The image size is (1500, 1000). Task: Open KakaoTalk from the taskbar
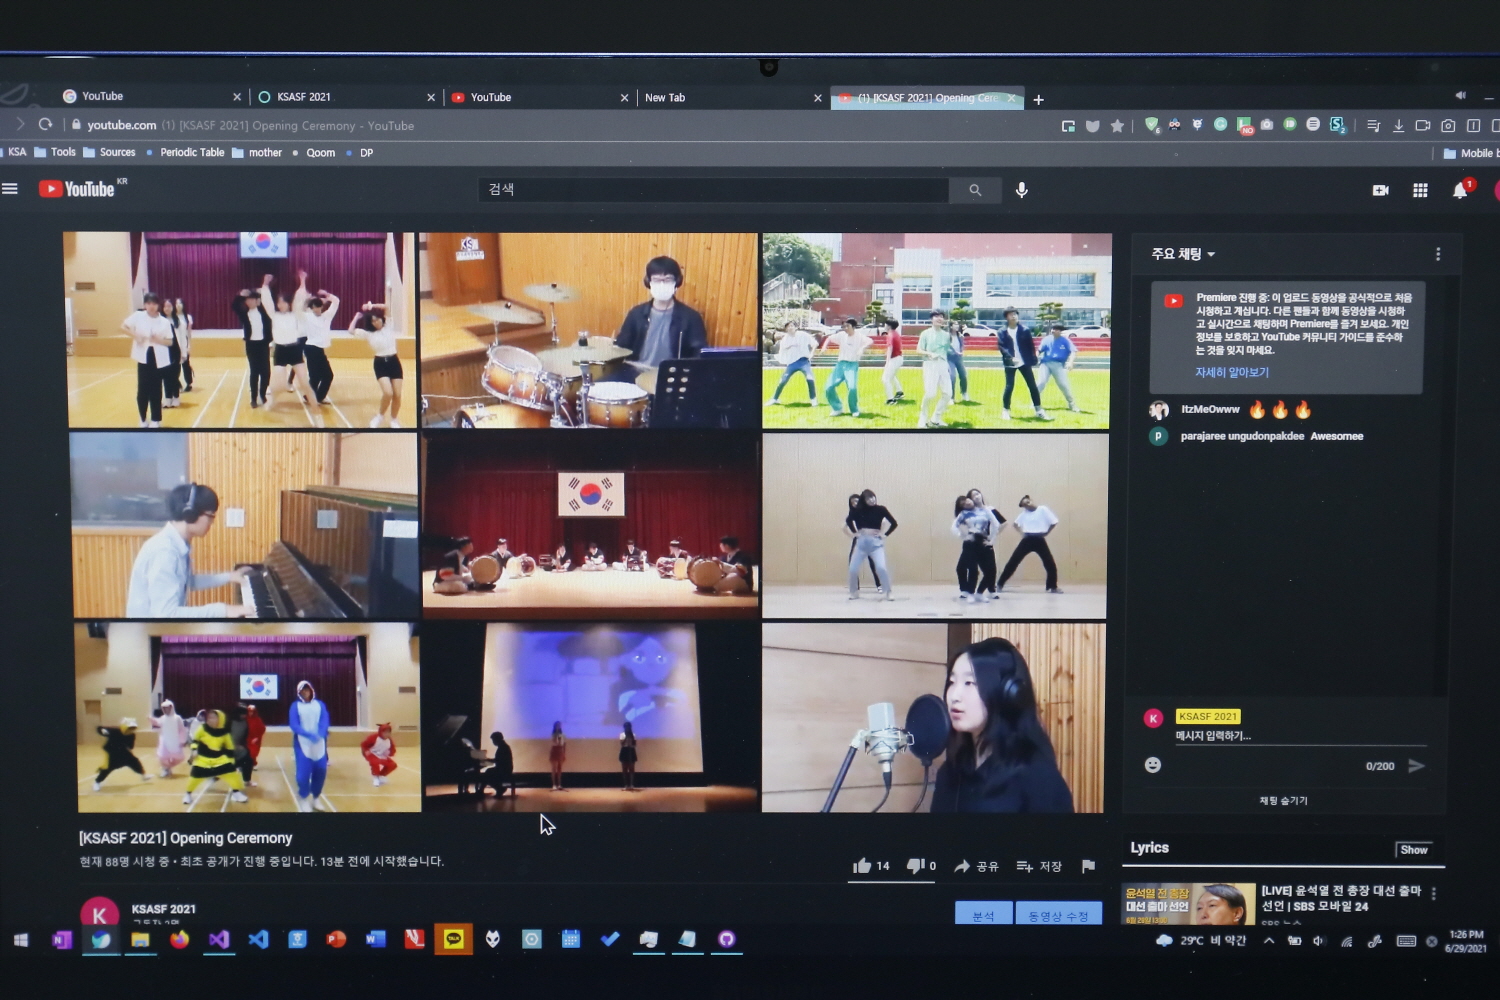[453, 939]
